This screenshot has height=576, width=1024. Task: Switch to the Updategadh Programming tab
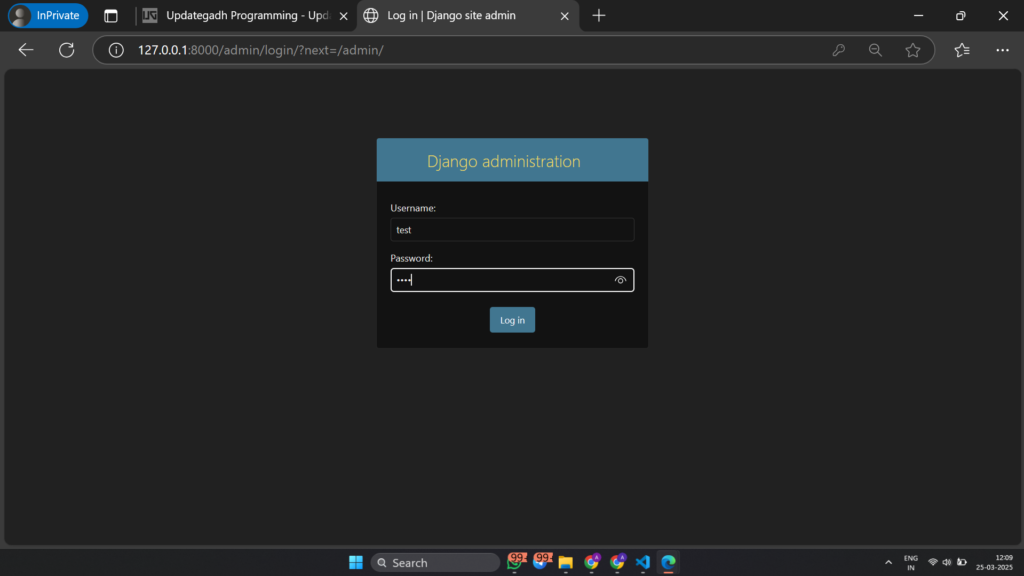point(246,16)
